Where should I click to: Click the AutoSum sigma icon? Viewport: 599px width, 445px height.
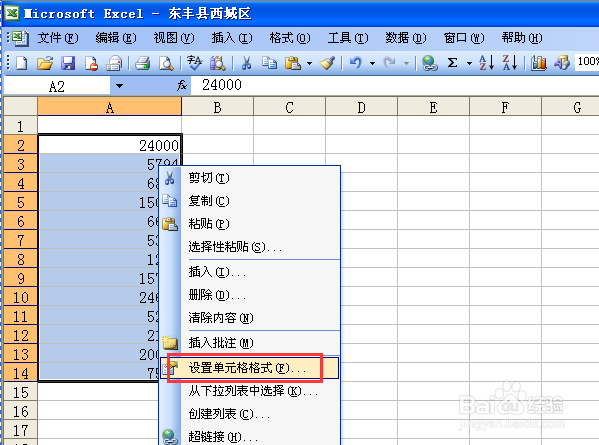coord(452,63)
